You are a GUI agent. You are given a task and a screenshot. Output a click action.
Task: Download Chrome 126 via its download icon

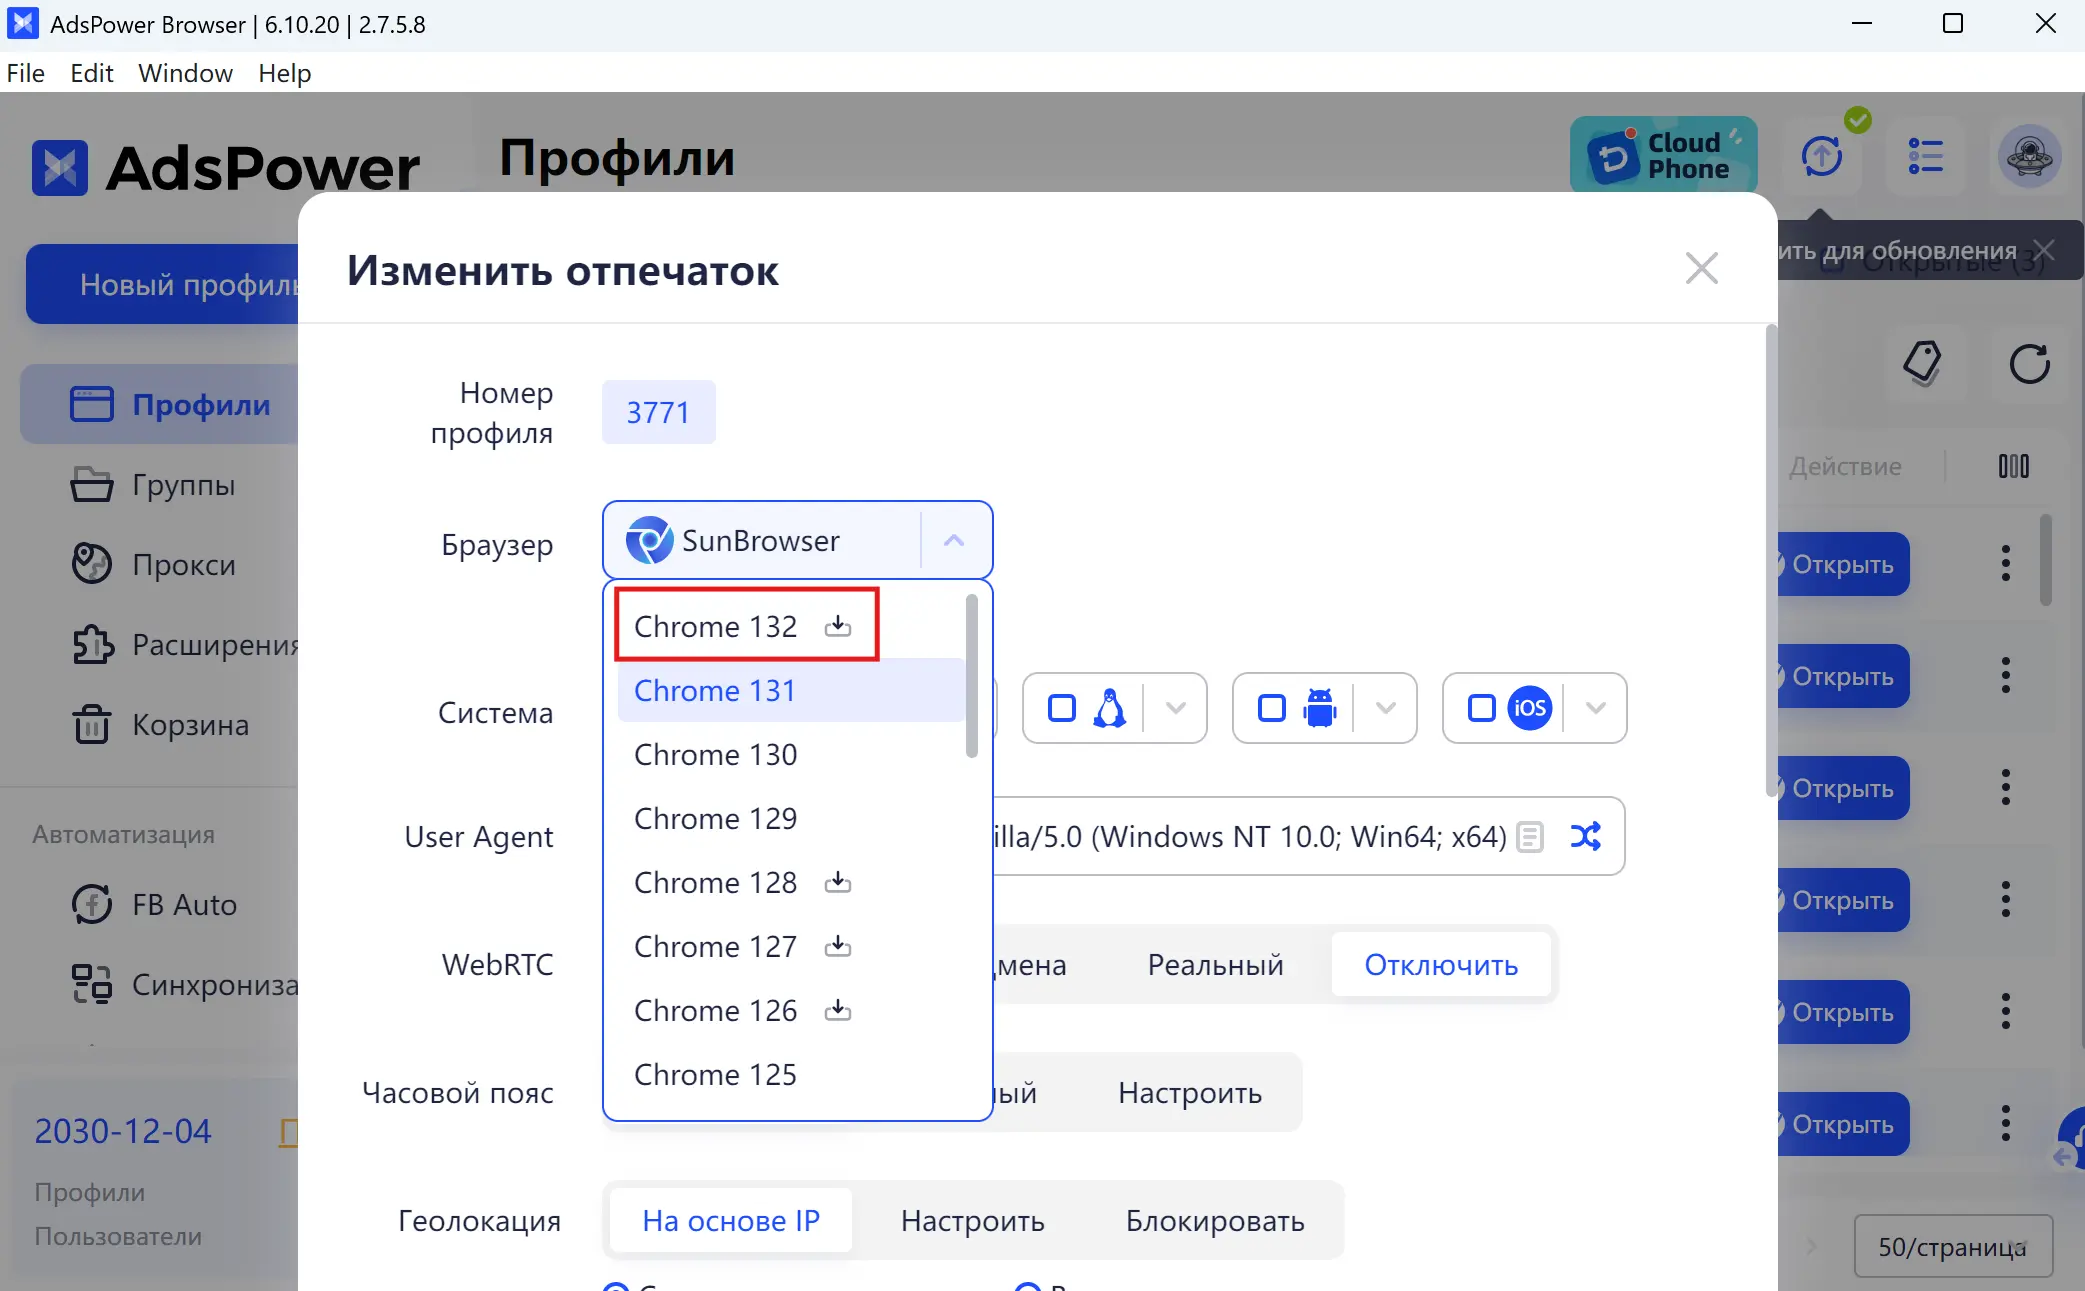point(838,1011)
